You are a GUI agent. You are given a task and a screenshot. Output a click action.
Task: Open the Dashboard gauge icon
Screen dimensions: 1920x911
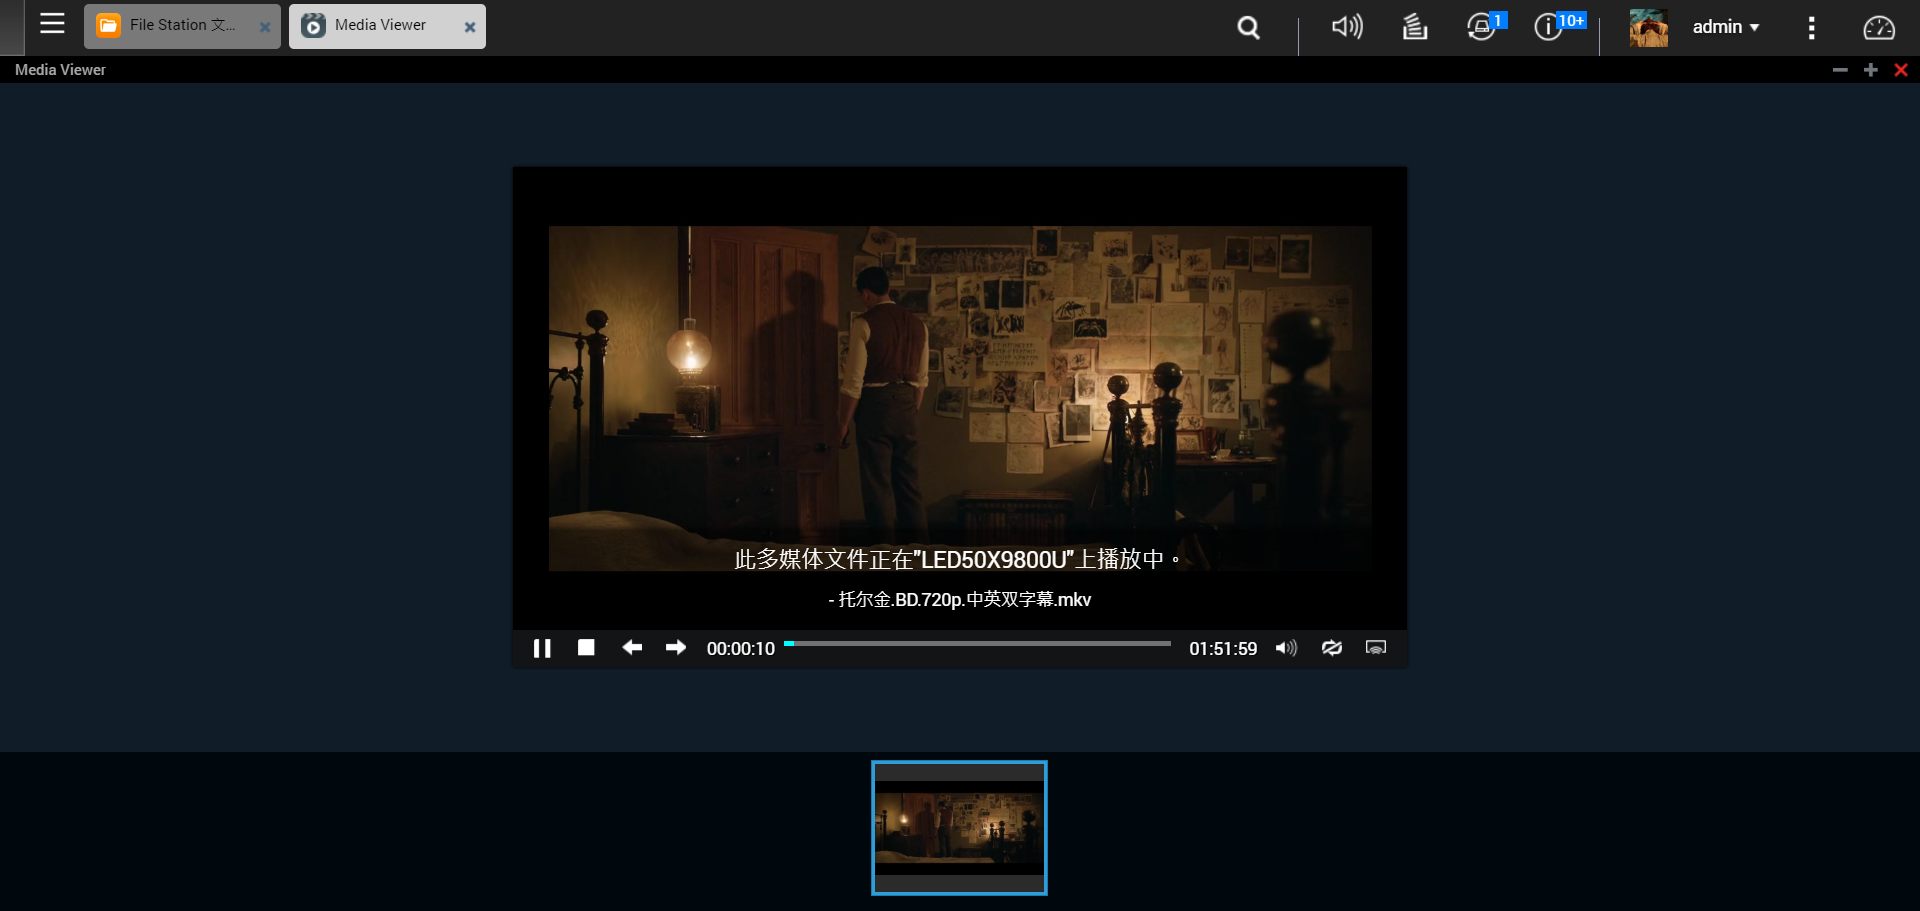(1880, 28)
